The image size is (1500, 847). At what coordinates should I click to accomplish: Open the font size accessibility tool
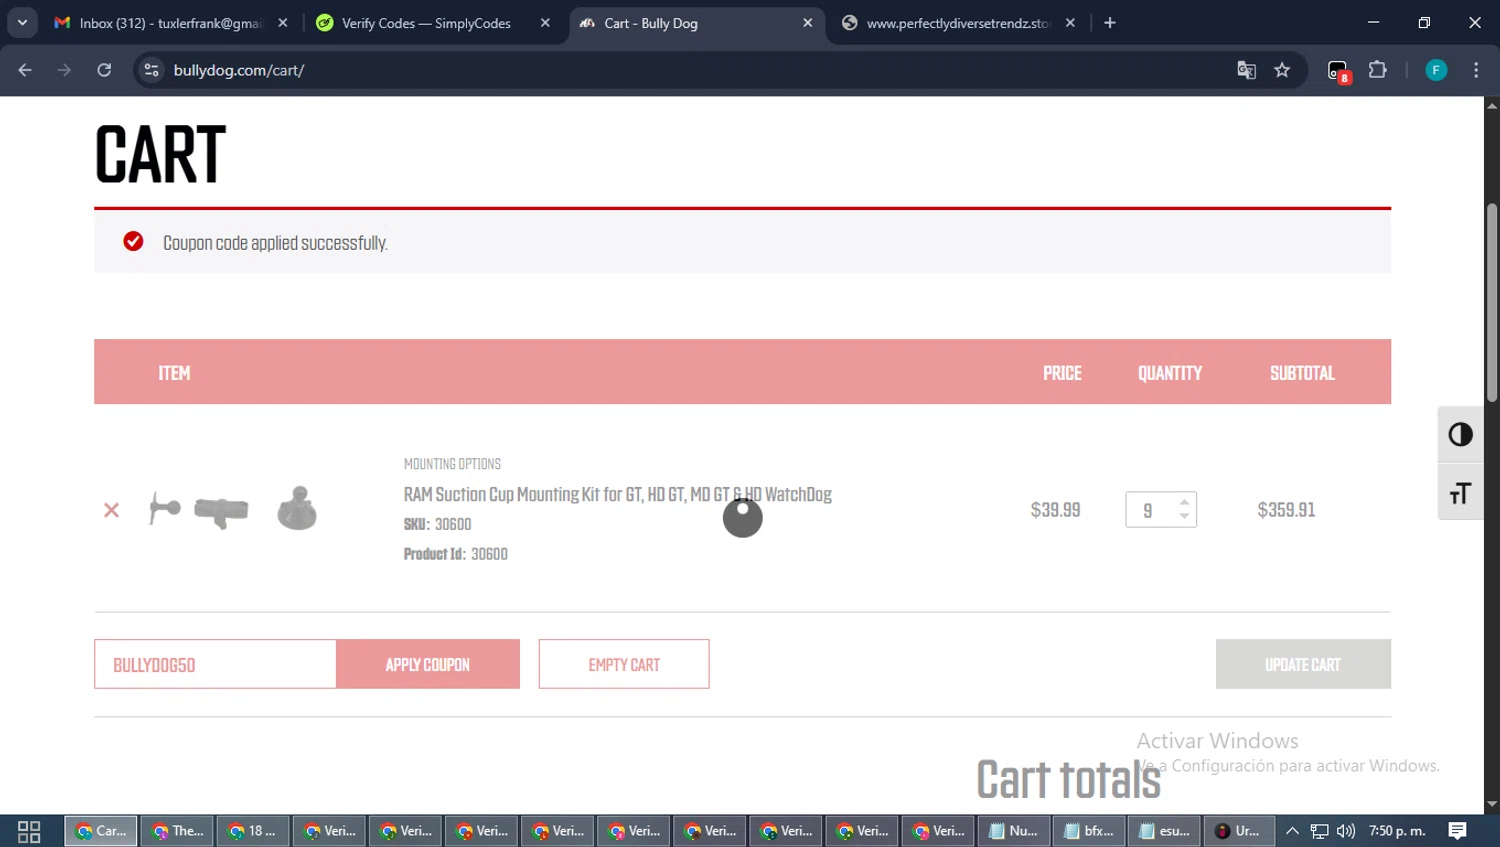click(1460, 493)
